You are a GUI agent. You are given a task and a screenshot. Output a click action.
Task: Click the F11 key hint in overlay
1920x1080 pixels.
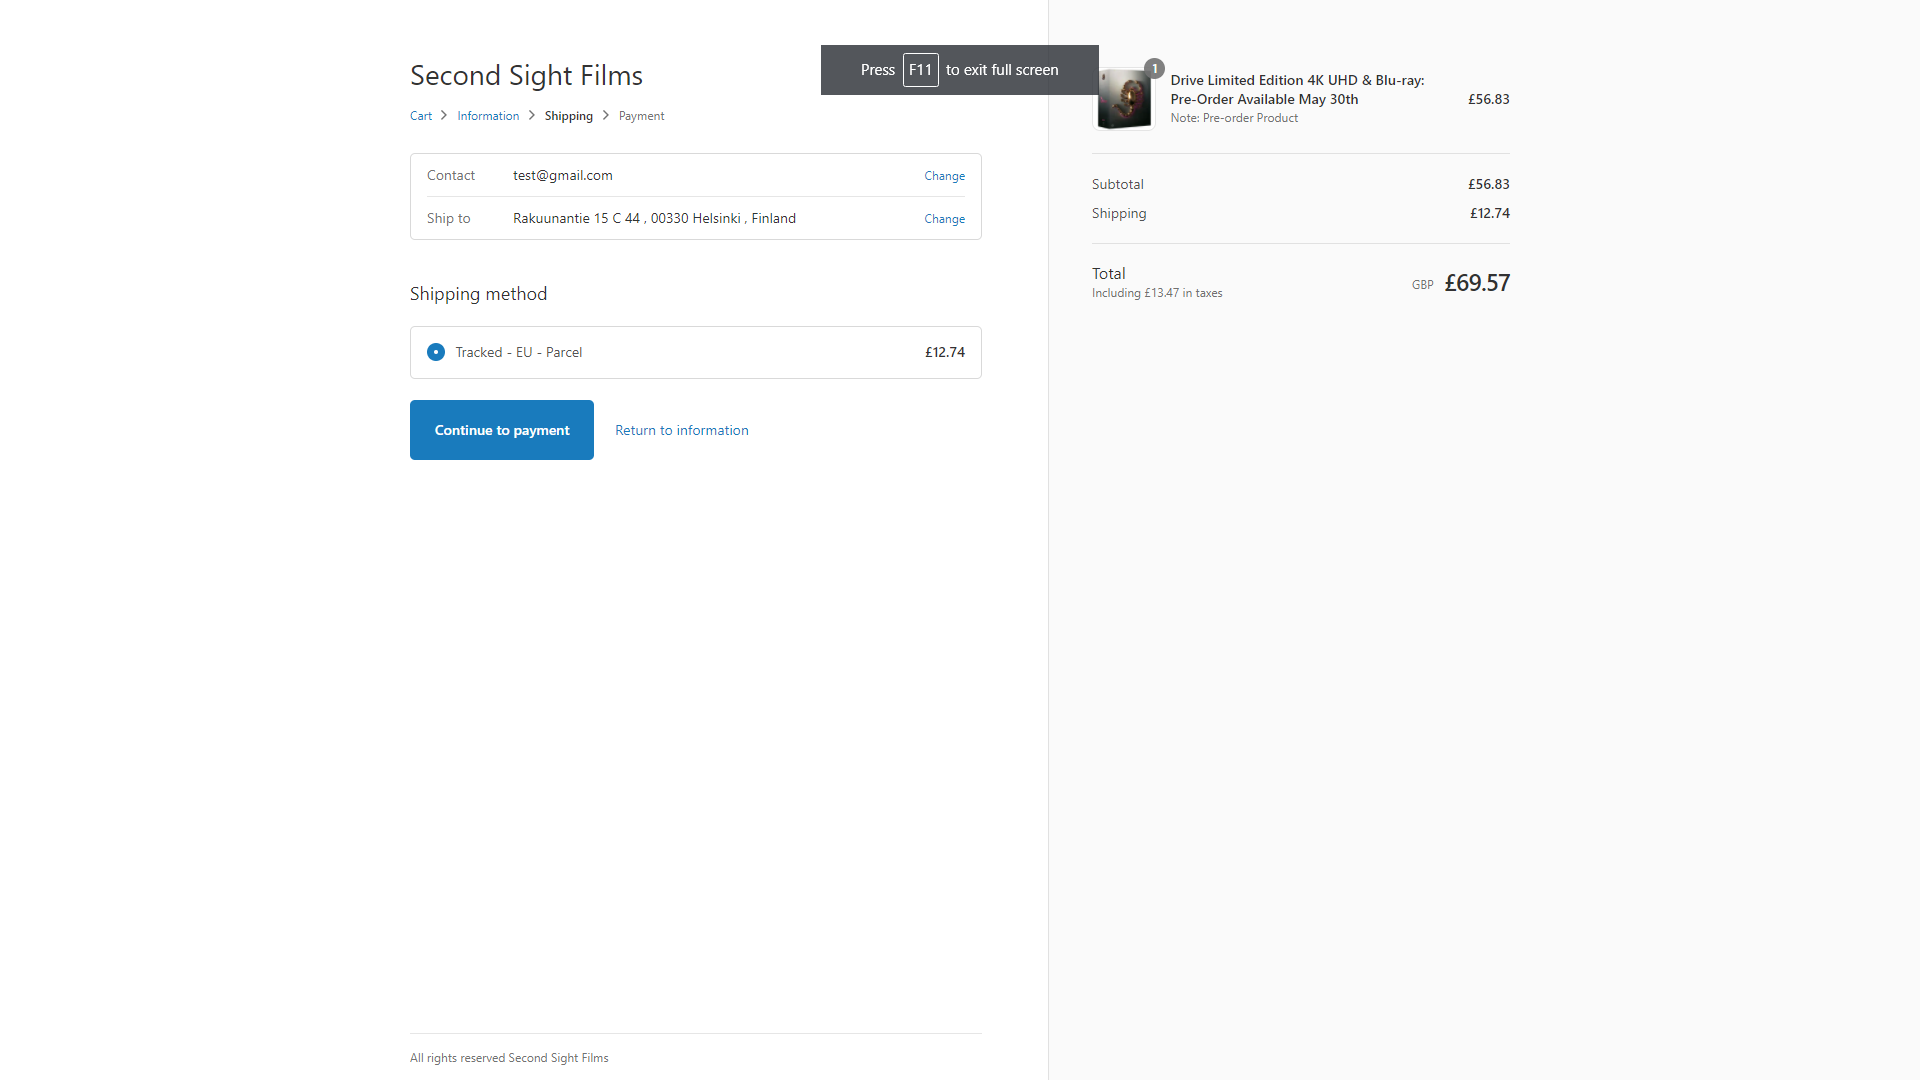(920, 70)
